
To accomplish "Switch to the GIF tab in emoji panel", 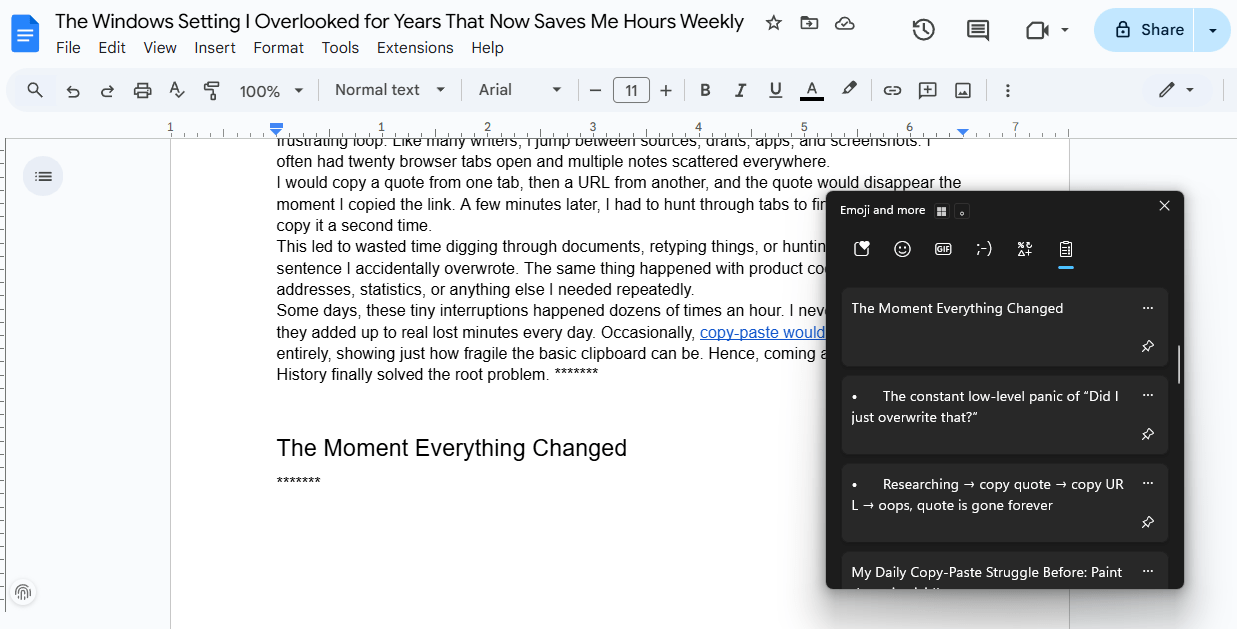I will pos(943,249).
